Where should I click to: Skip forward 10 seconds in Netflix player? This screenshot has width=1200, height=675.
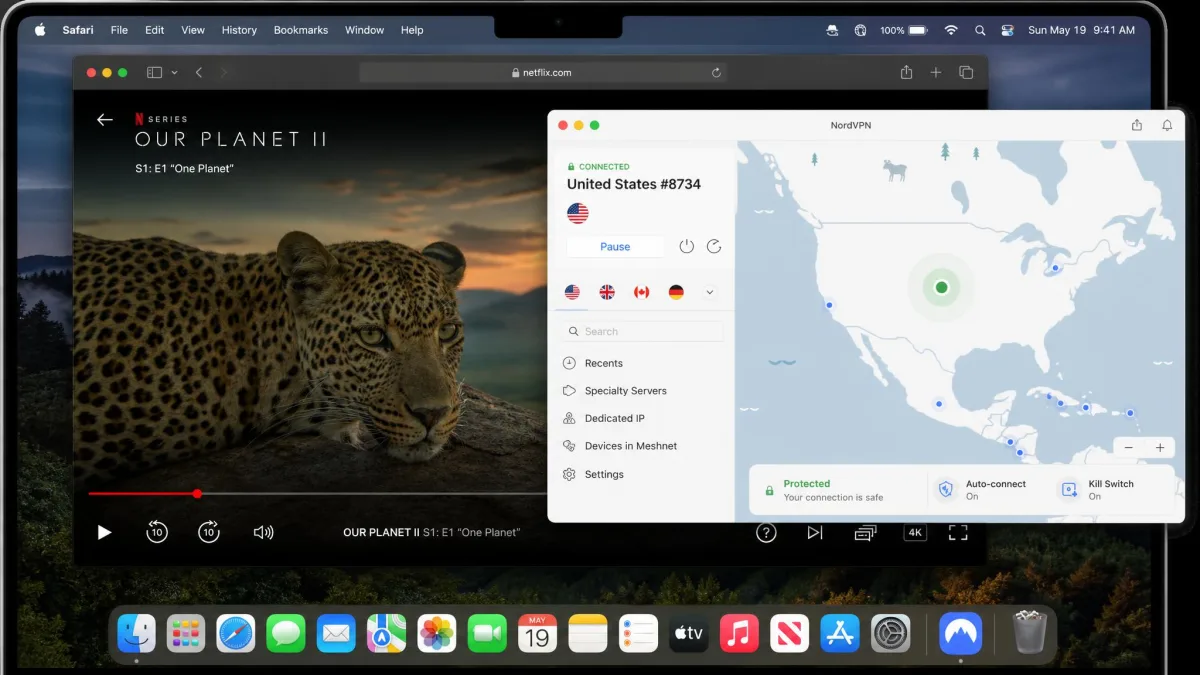[209, 532]
